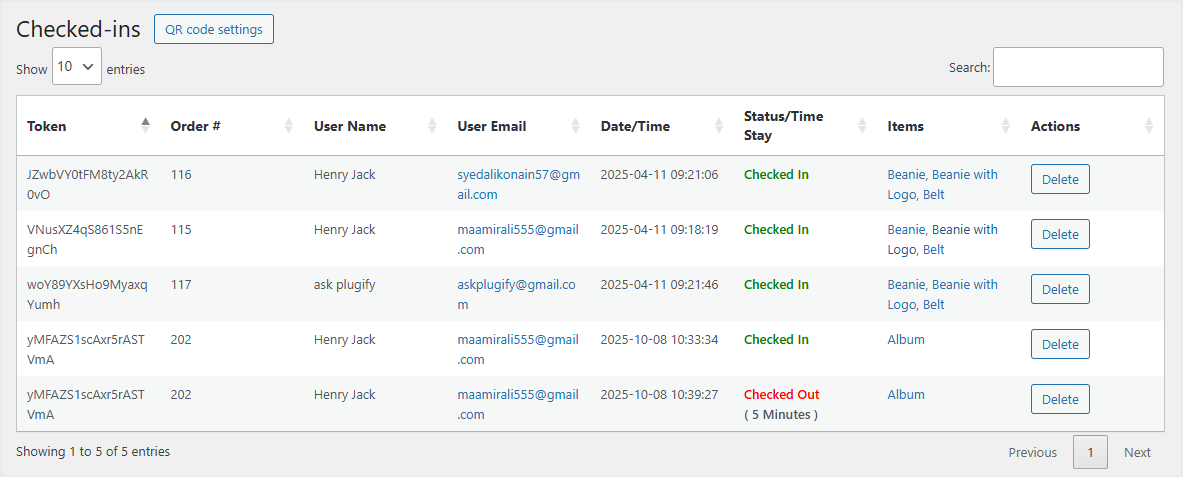Sort table by Token column arrows
The height and width of the screenshot is (477, 1183).
146,126
